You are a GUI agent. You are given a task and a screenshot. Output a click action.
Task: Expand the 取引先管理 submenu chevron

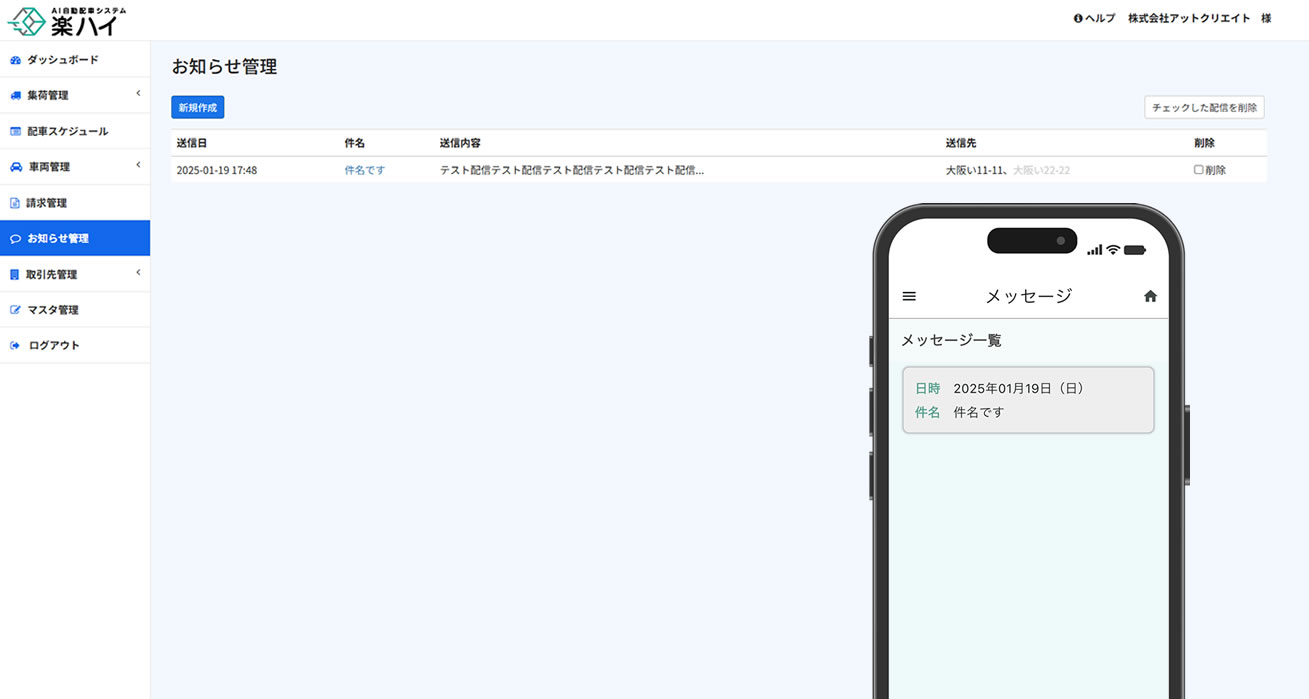[138, 273]
